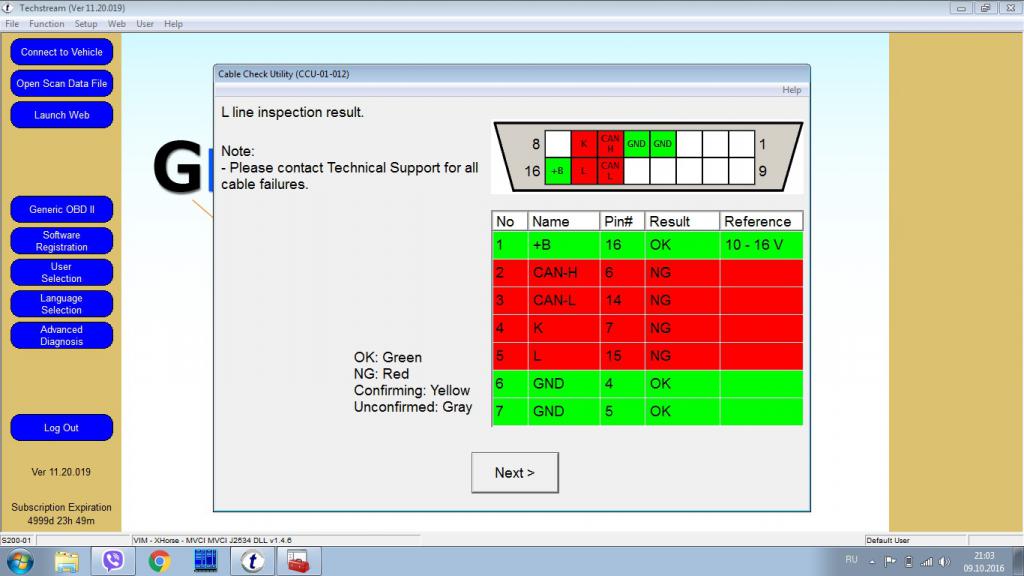
Task: Open the red toolbox taskbar icon
Action: (298, 561)
